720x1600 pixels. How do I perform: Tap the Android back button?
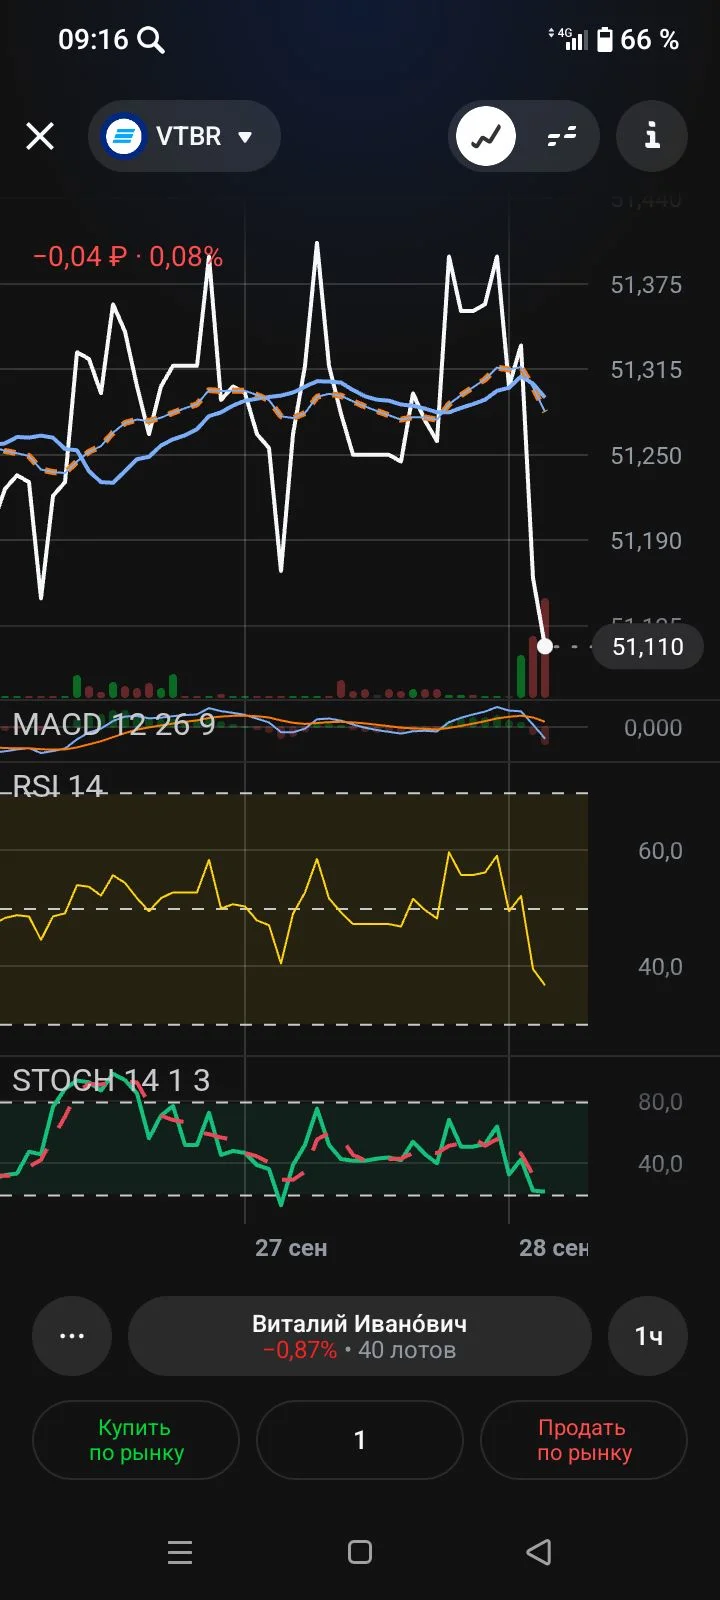pos(538,1552)
